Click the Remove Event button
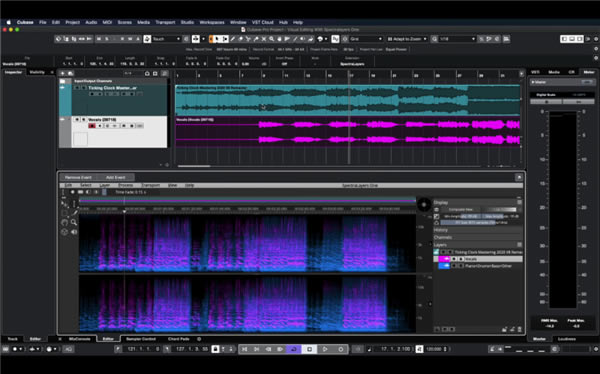Screen dimensions: 600x374 tap(78, 177)
